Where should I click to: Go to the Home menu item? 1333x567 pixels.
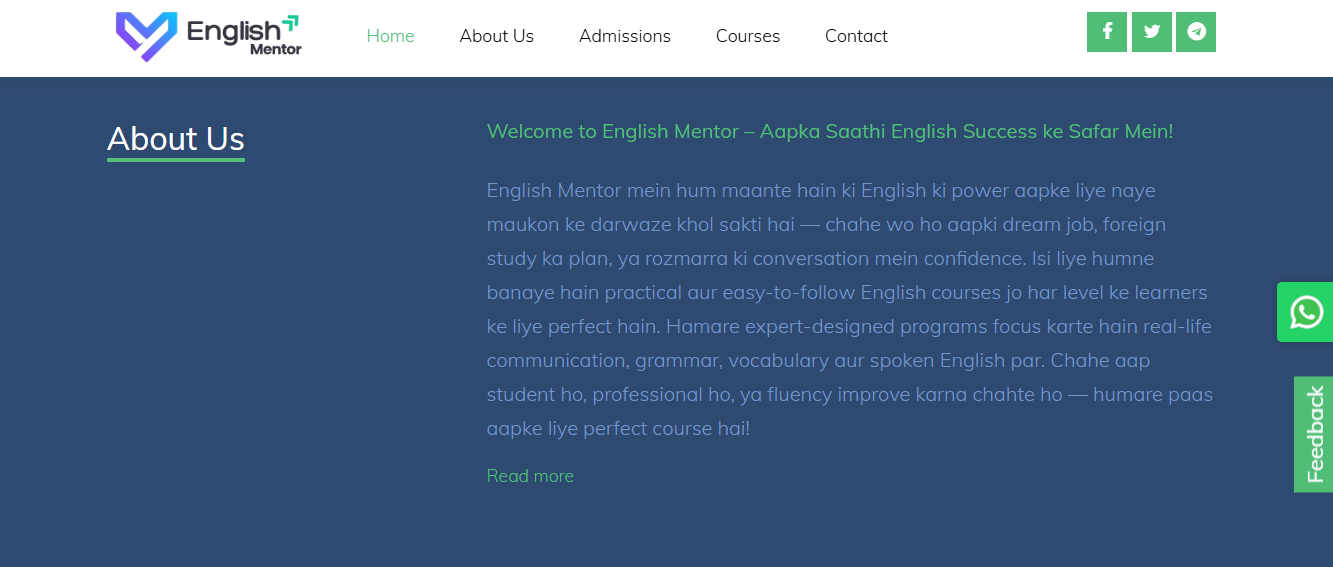[x=390, y=36]
